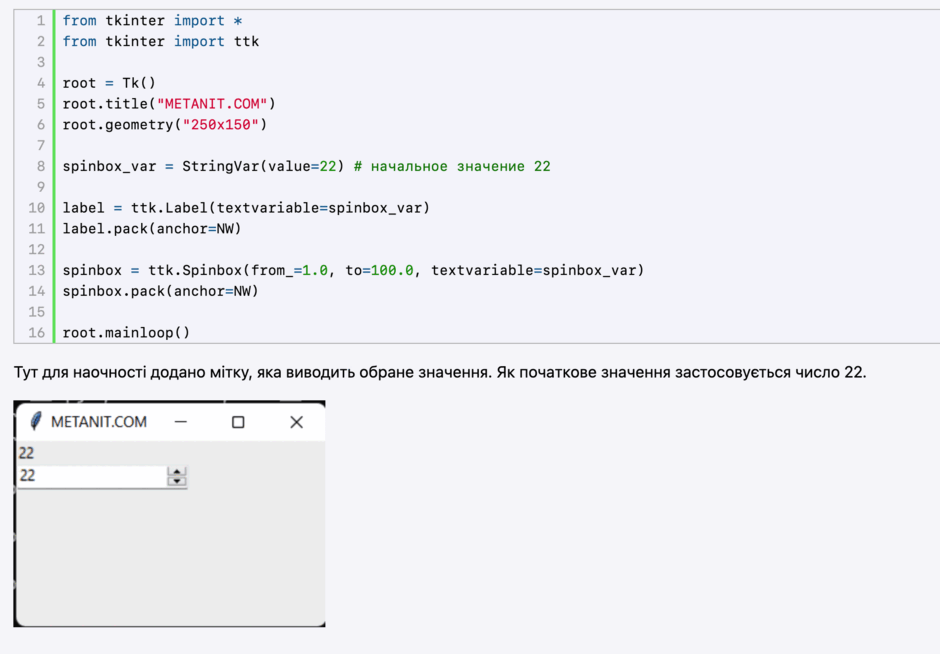This screenshot has height=654, width=940.
Task: Click the "250x150" geometry string in code
Action: pos(221,125)
